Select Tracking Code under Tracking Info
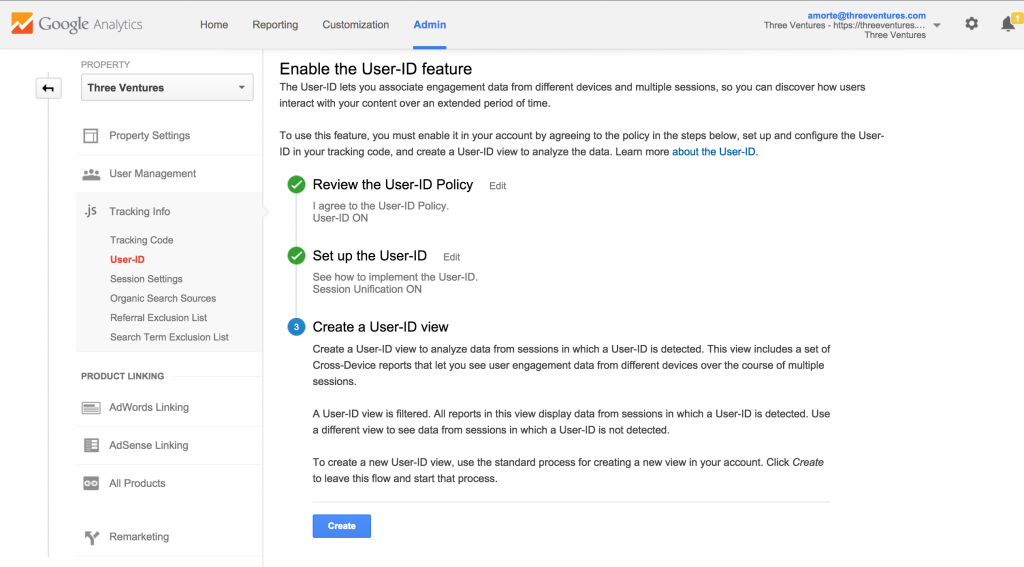The height and width of the screenshot is (567, 1024). tap(142, 240)
